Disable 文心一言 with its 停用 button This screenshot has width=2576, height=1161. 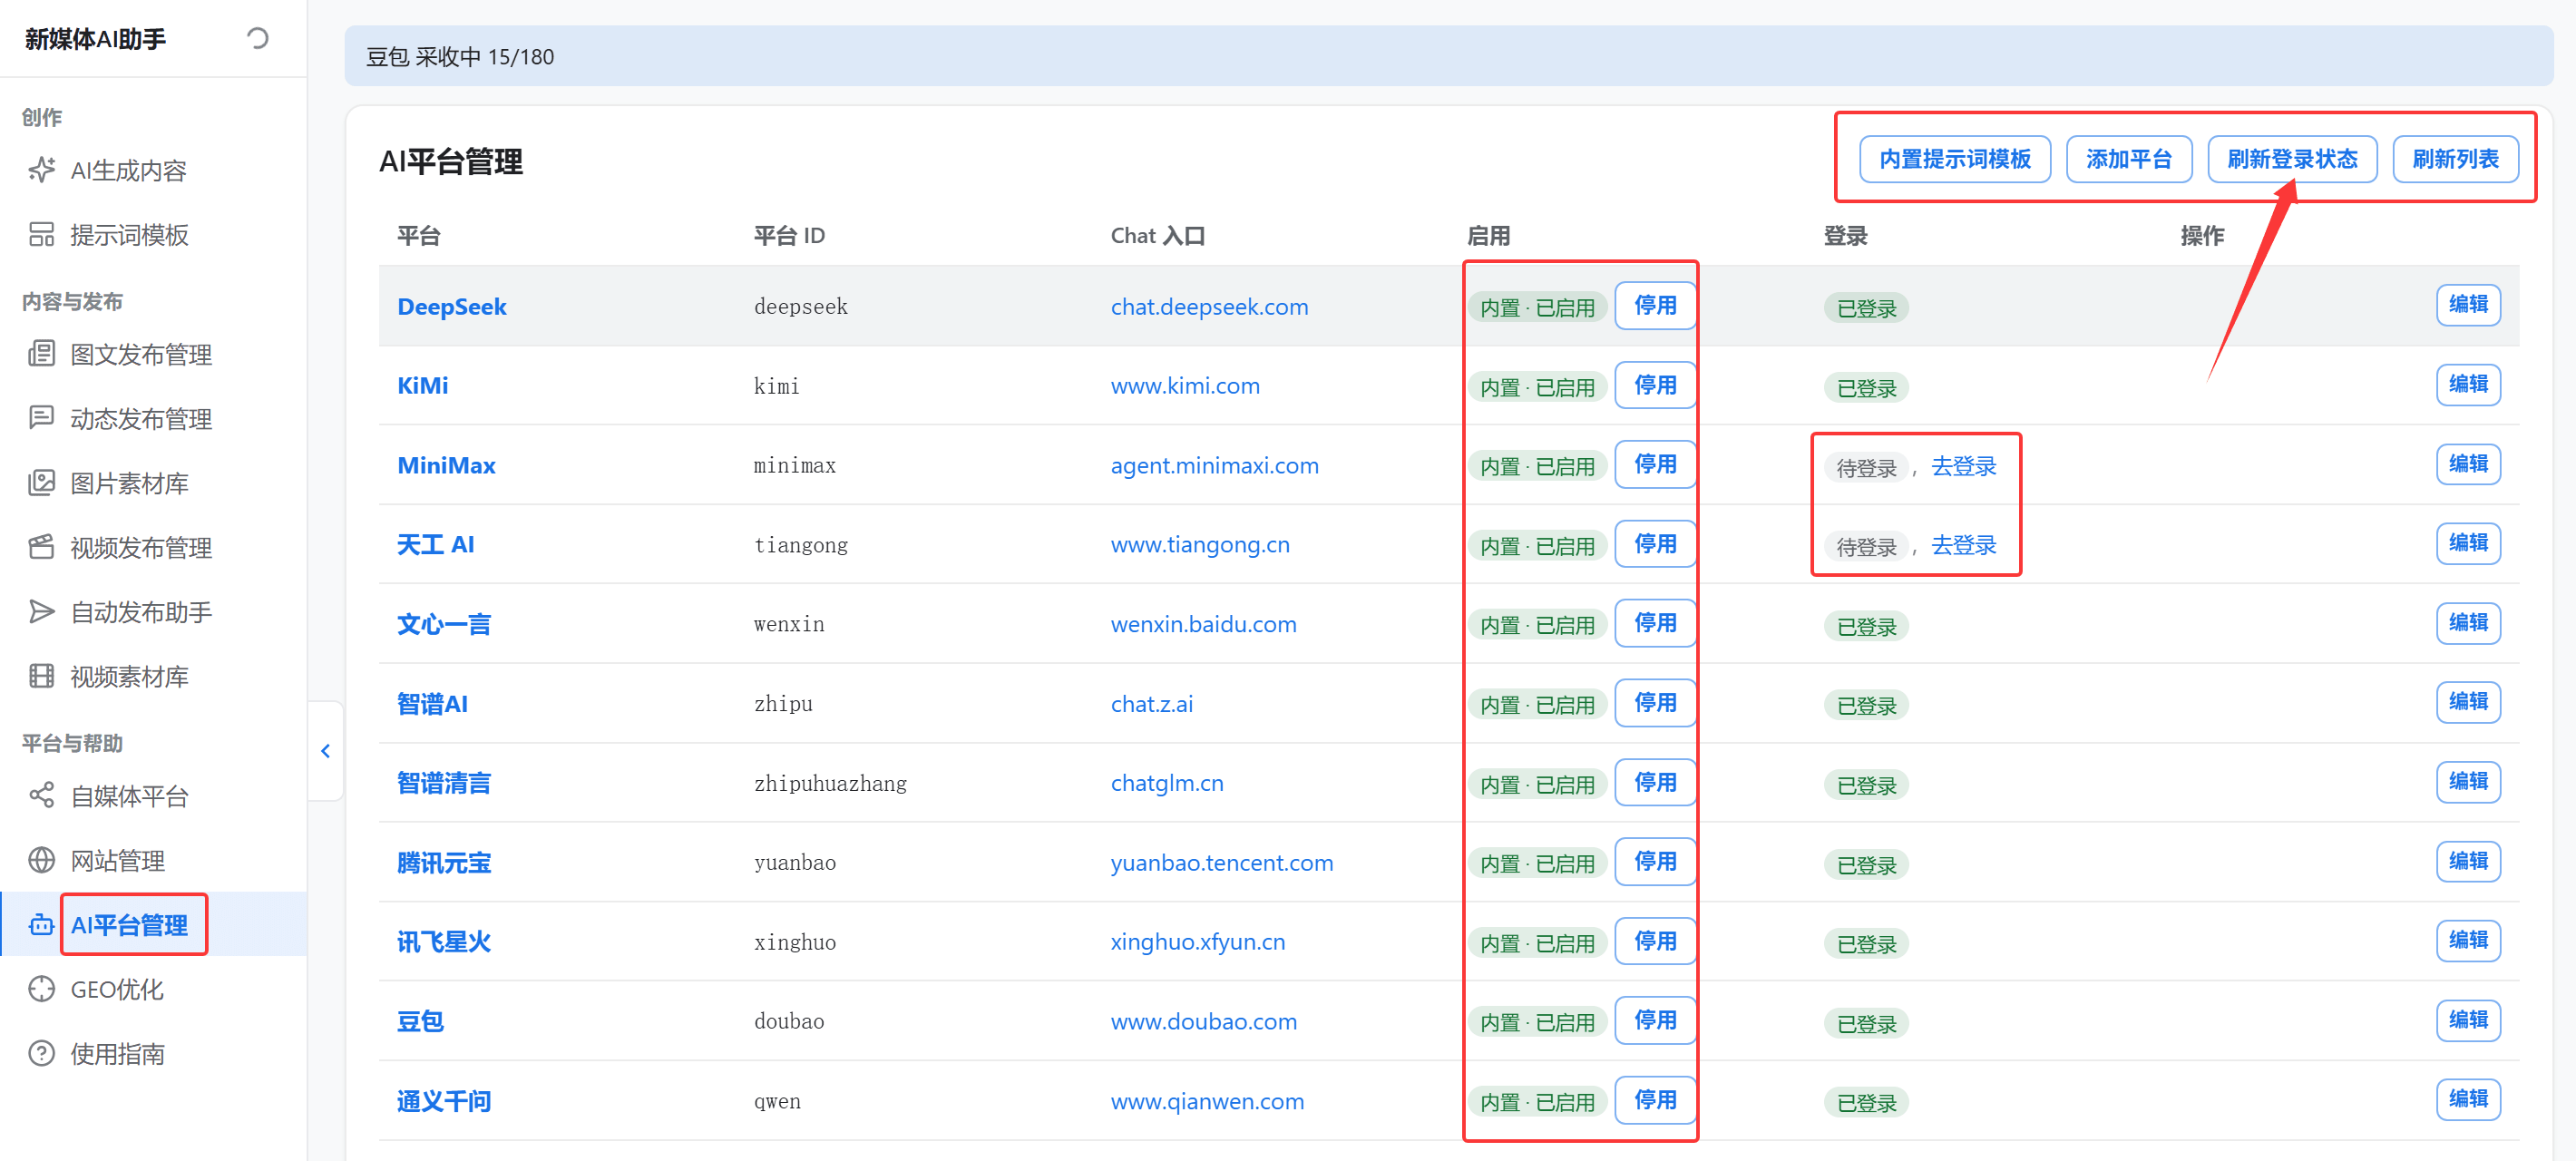1655,624
